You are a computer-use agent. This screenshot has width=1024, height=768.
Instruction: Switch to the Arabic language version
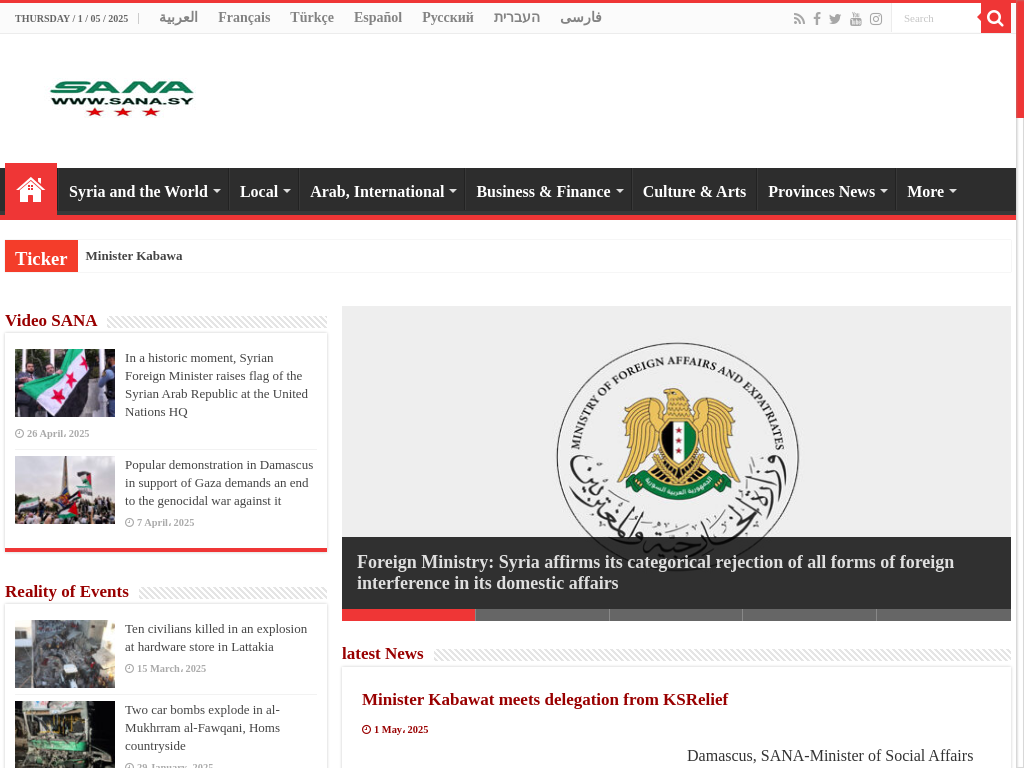click(x=178, y=18)
